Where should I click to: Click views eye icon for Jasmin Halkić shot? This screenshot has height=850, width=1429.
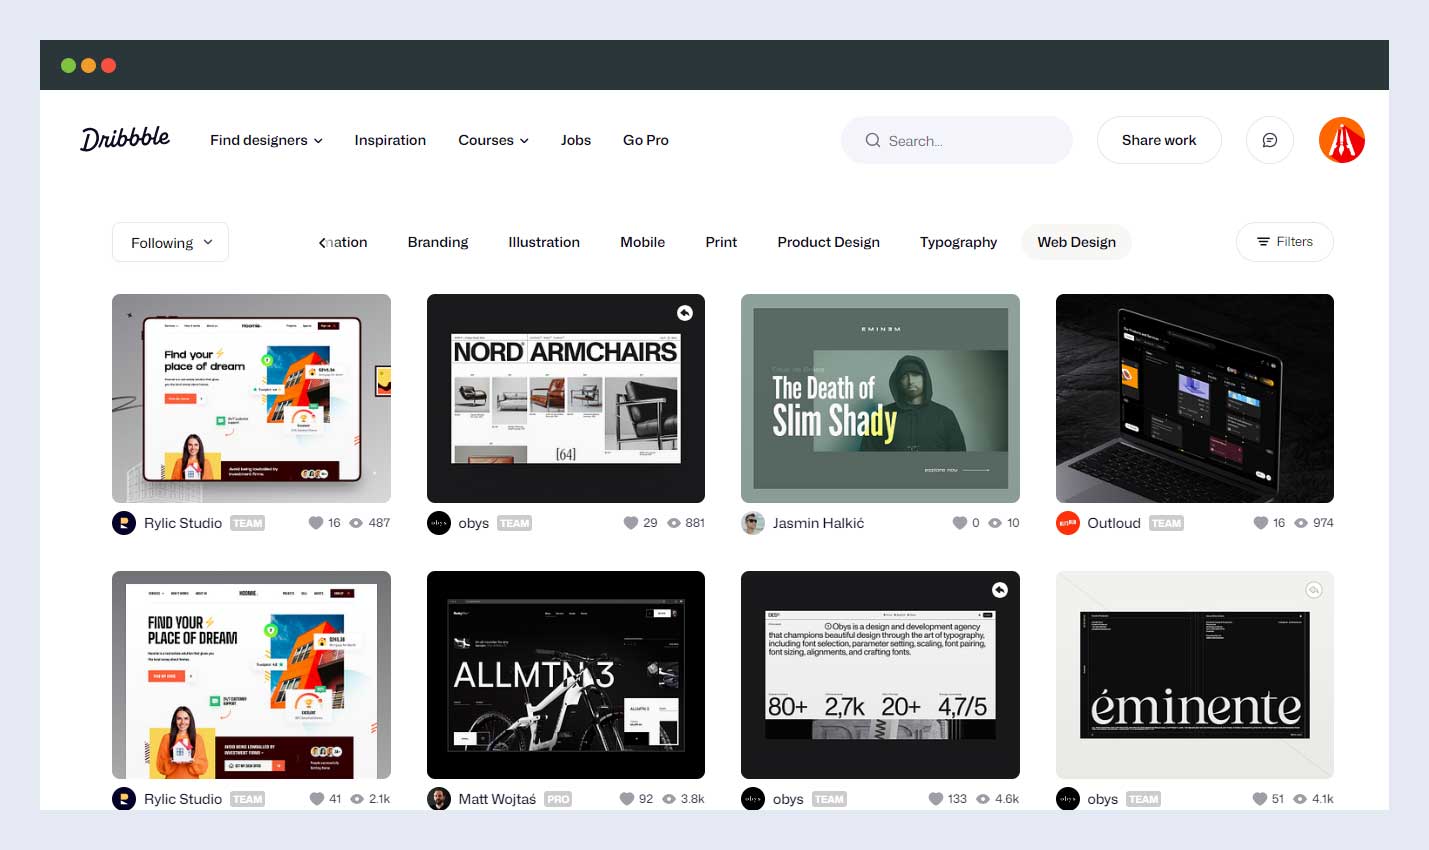coord(995,523)
